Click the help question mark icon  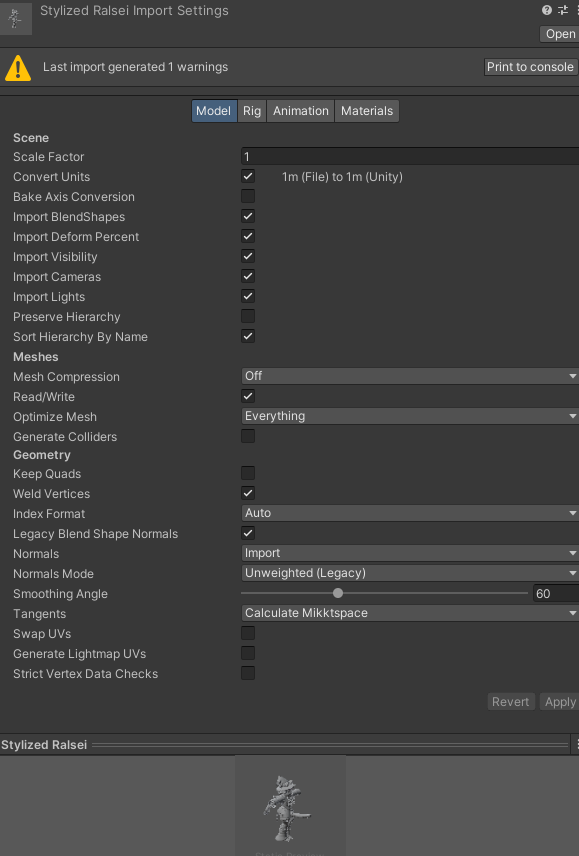[546, 10]
